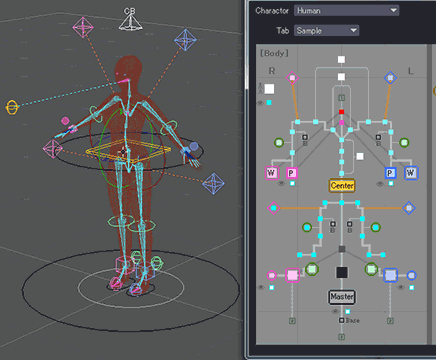
Task: Select the green circle on the right arm
Action: 279,143
